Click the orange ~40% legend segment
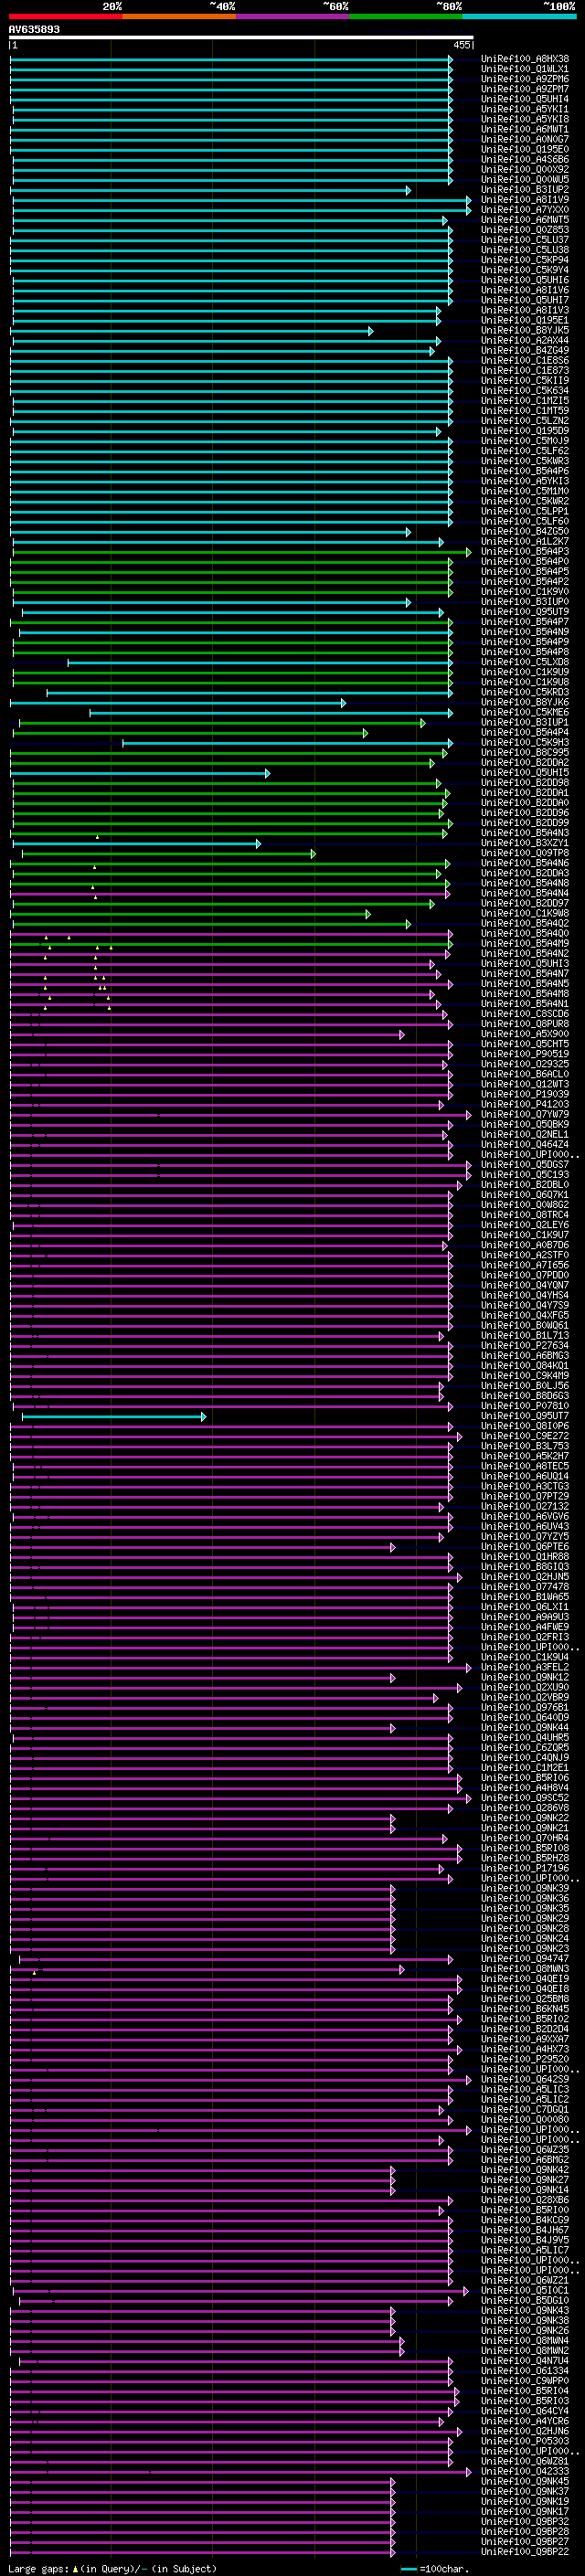The image size is (585, 2576). pyautogui.click(x=179, y=16)
